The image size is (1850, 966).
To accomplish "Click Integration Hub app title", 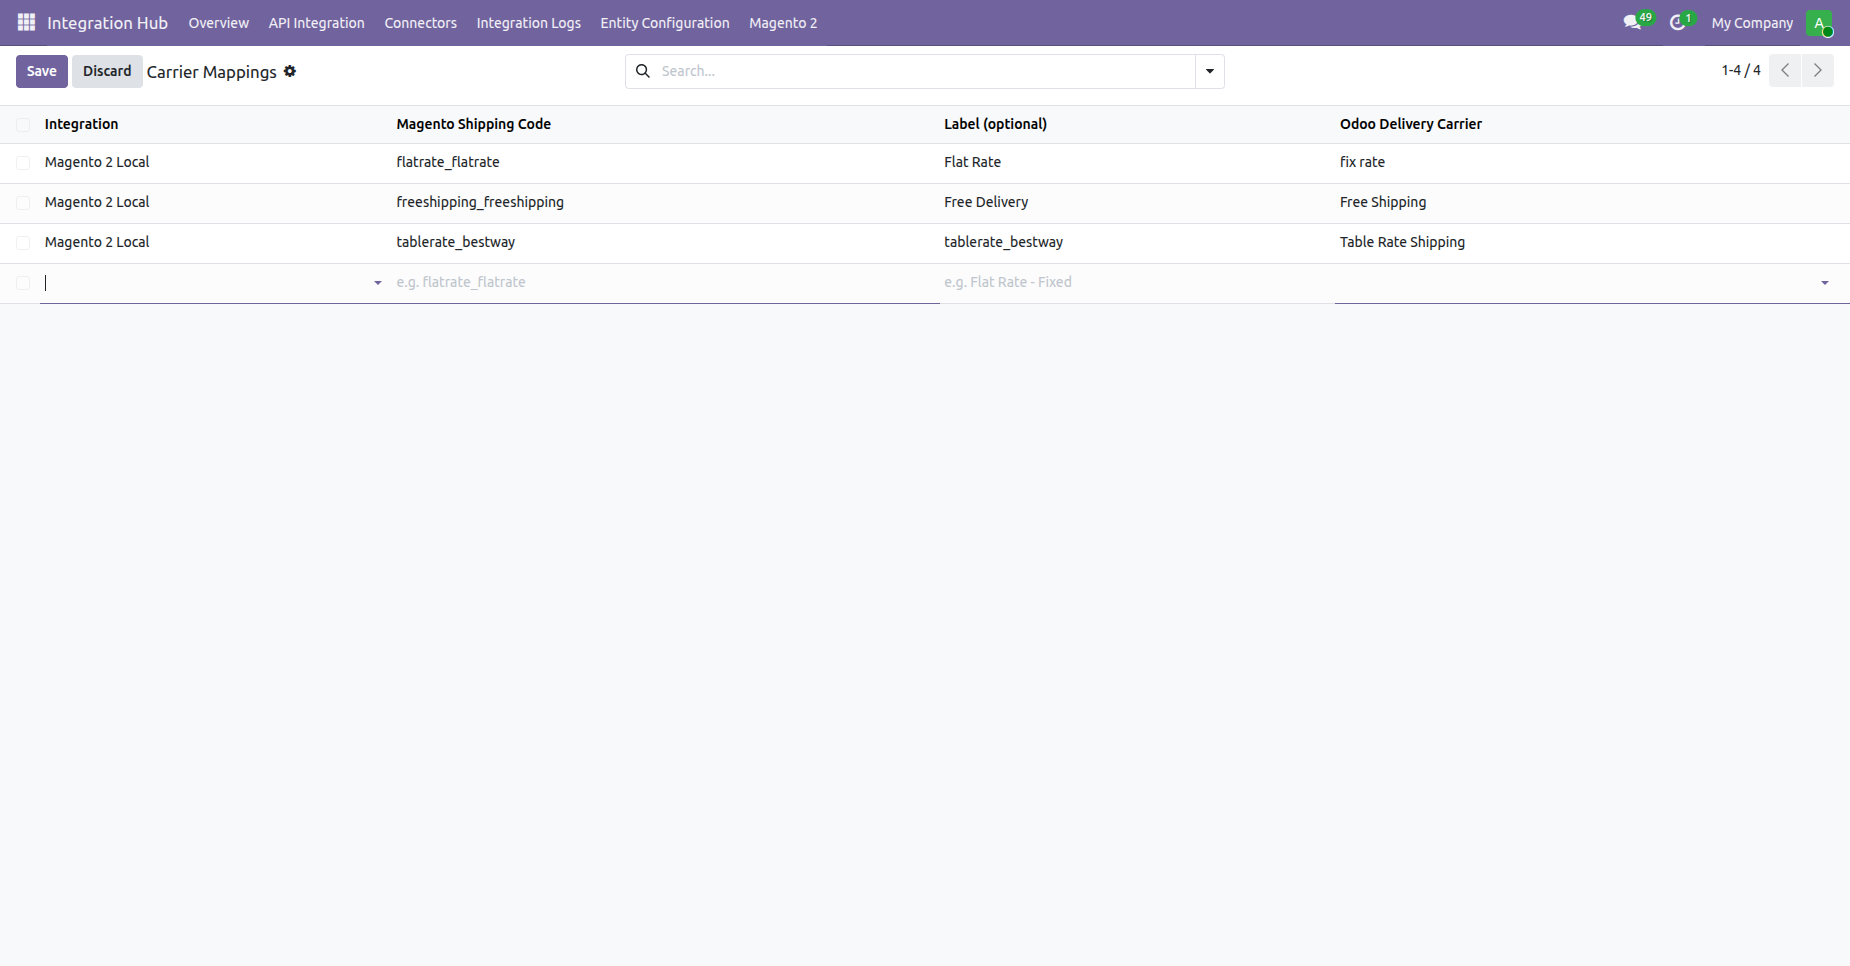I will point(107,23).
